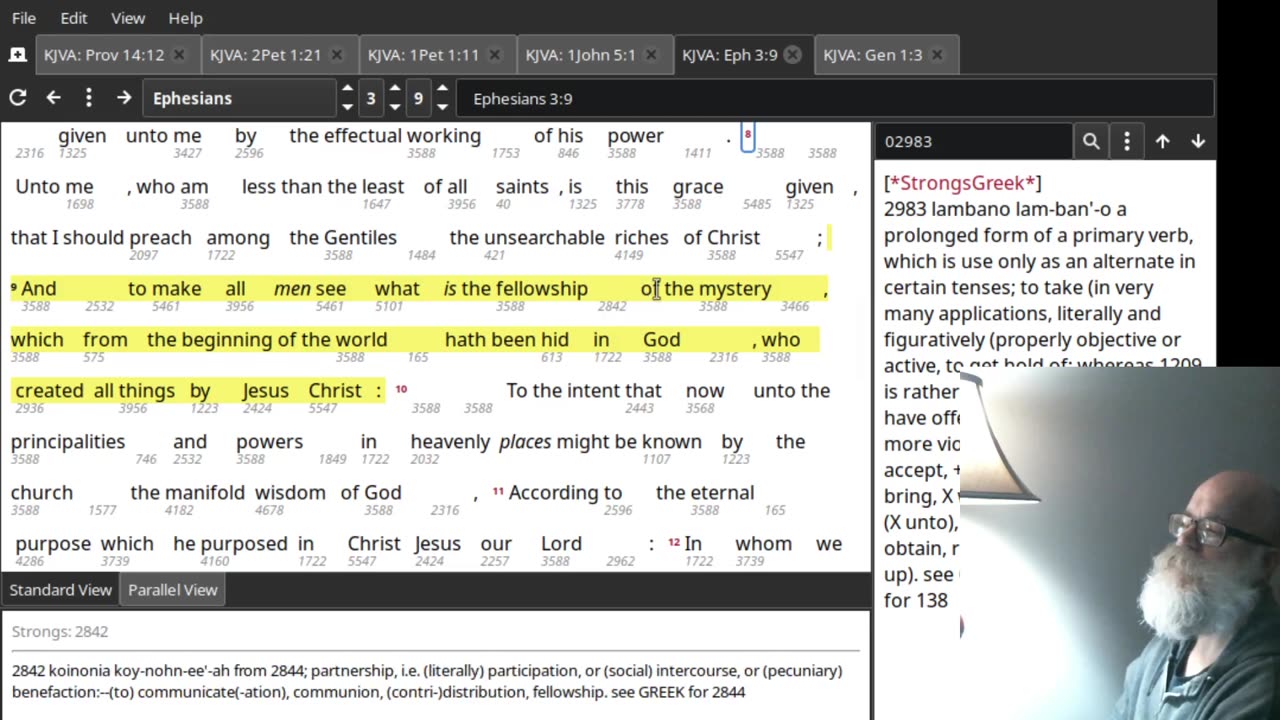Open the View menu
Viewport: 1280px width, 720px height.
pos(128,18)
